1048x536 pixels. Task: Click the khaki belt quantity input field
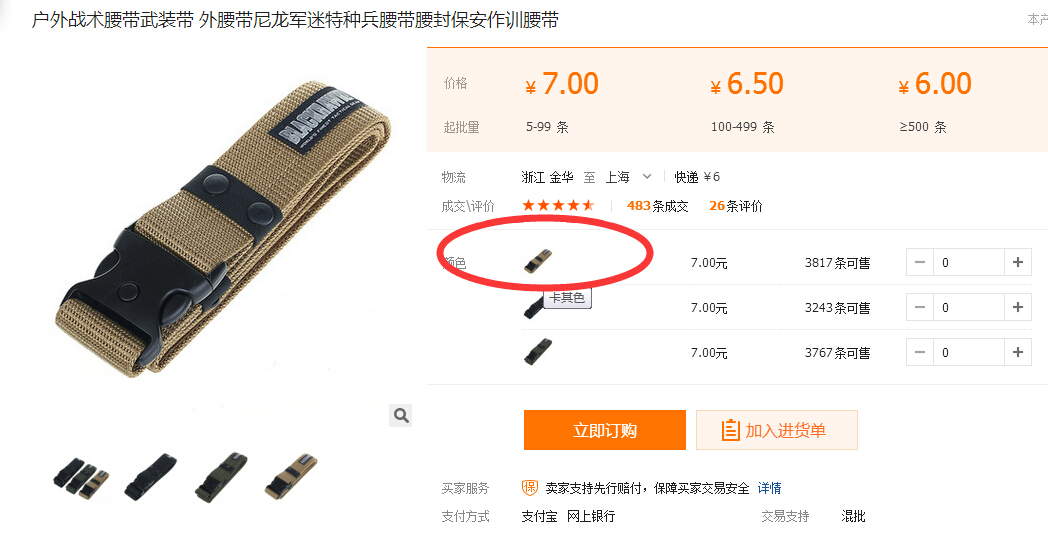click(969, 263)
